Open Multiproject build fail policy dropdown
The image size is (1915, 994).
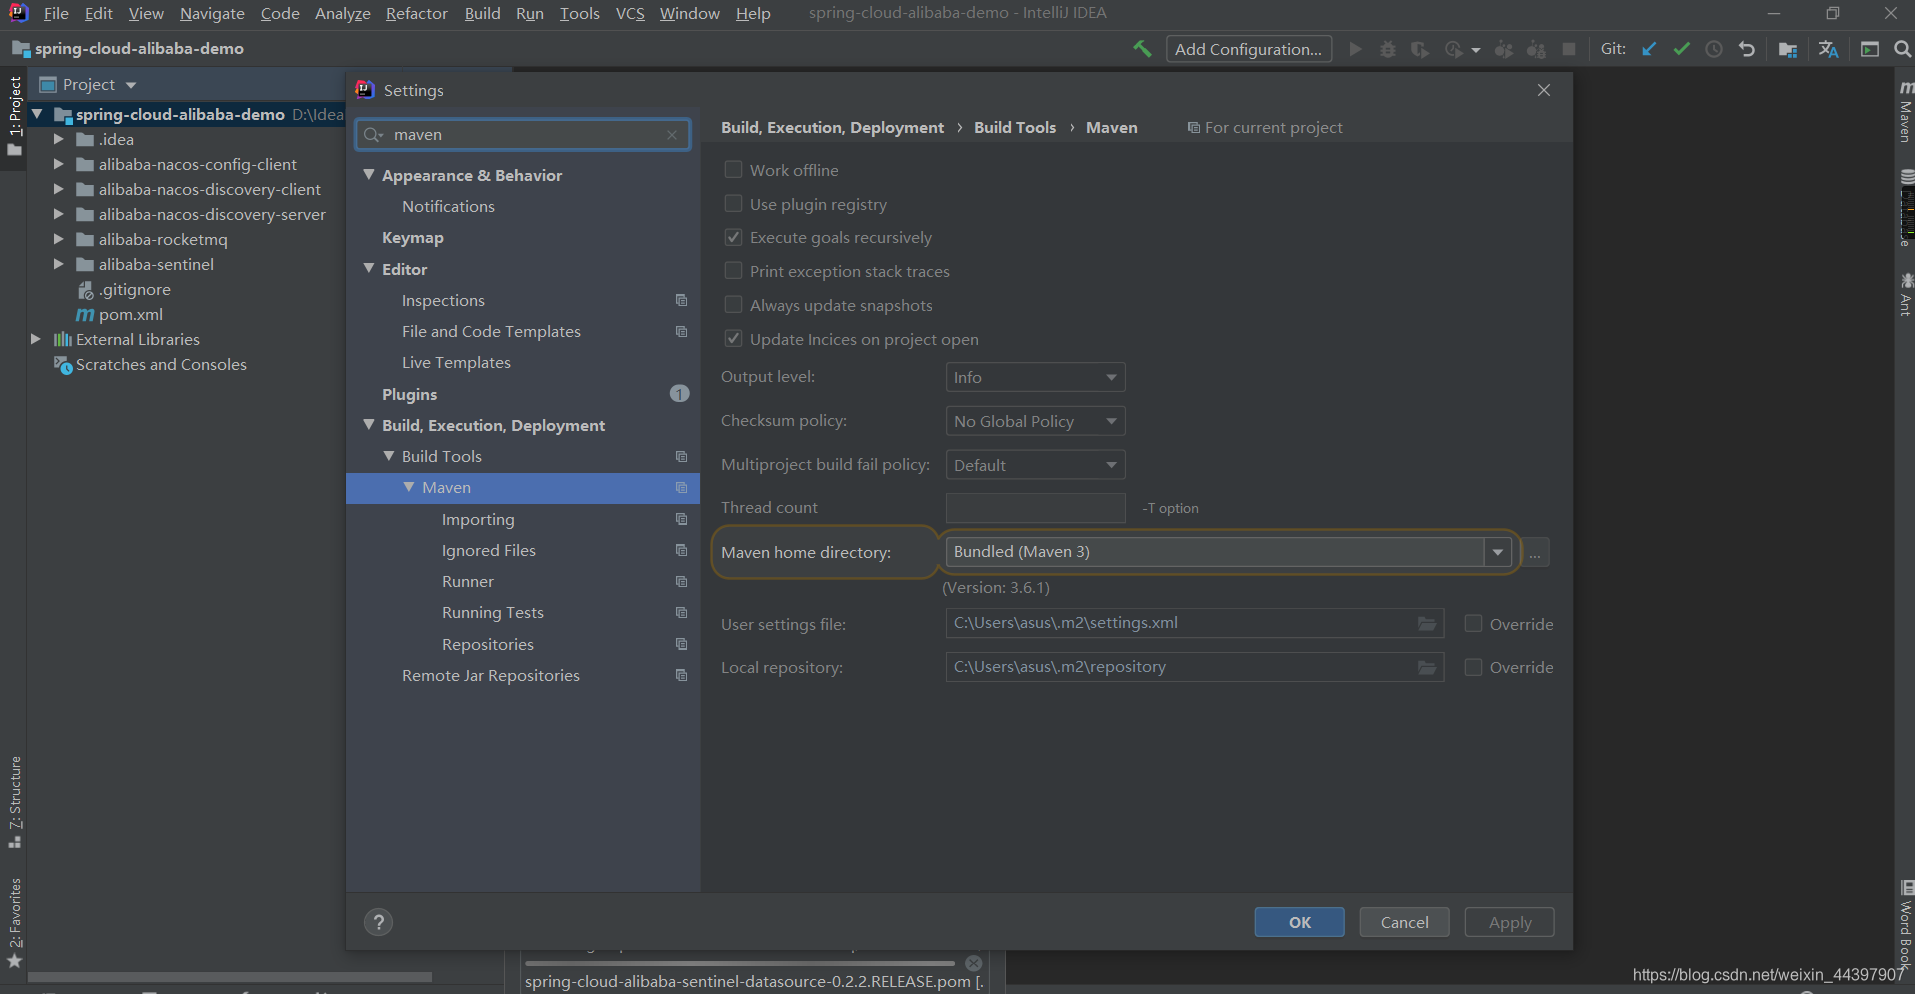click(x=1035, y=465)
